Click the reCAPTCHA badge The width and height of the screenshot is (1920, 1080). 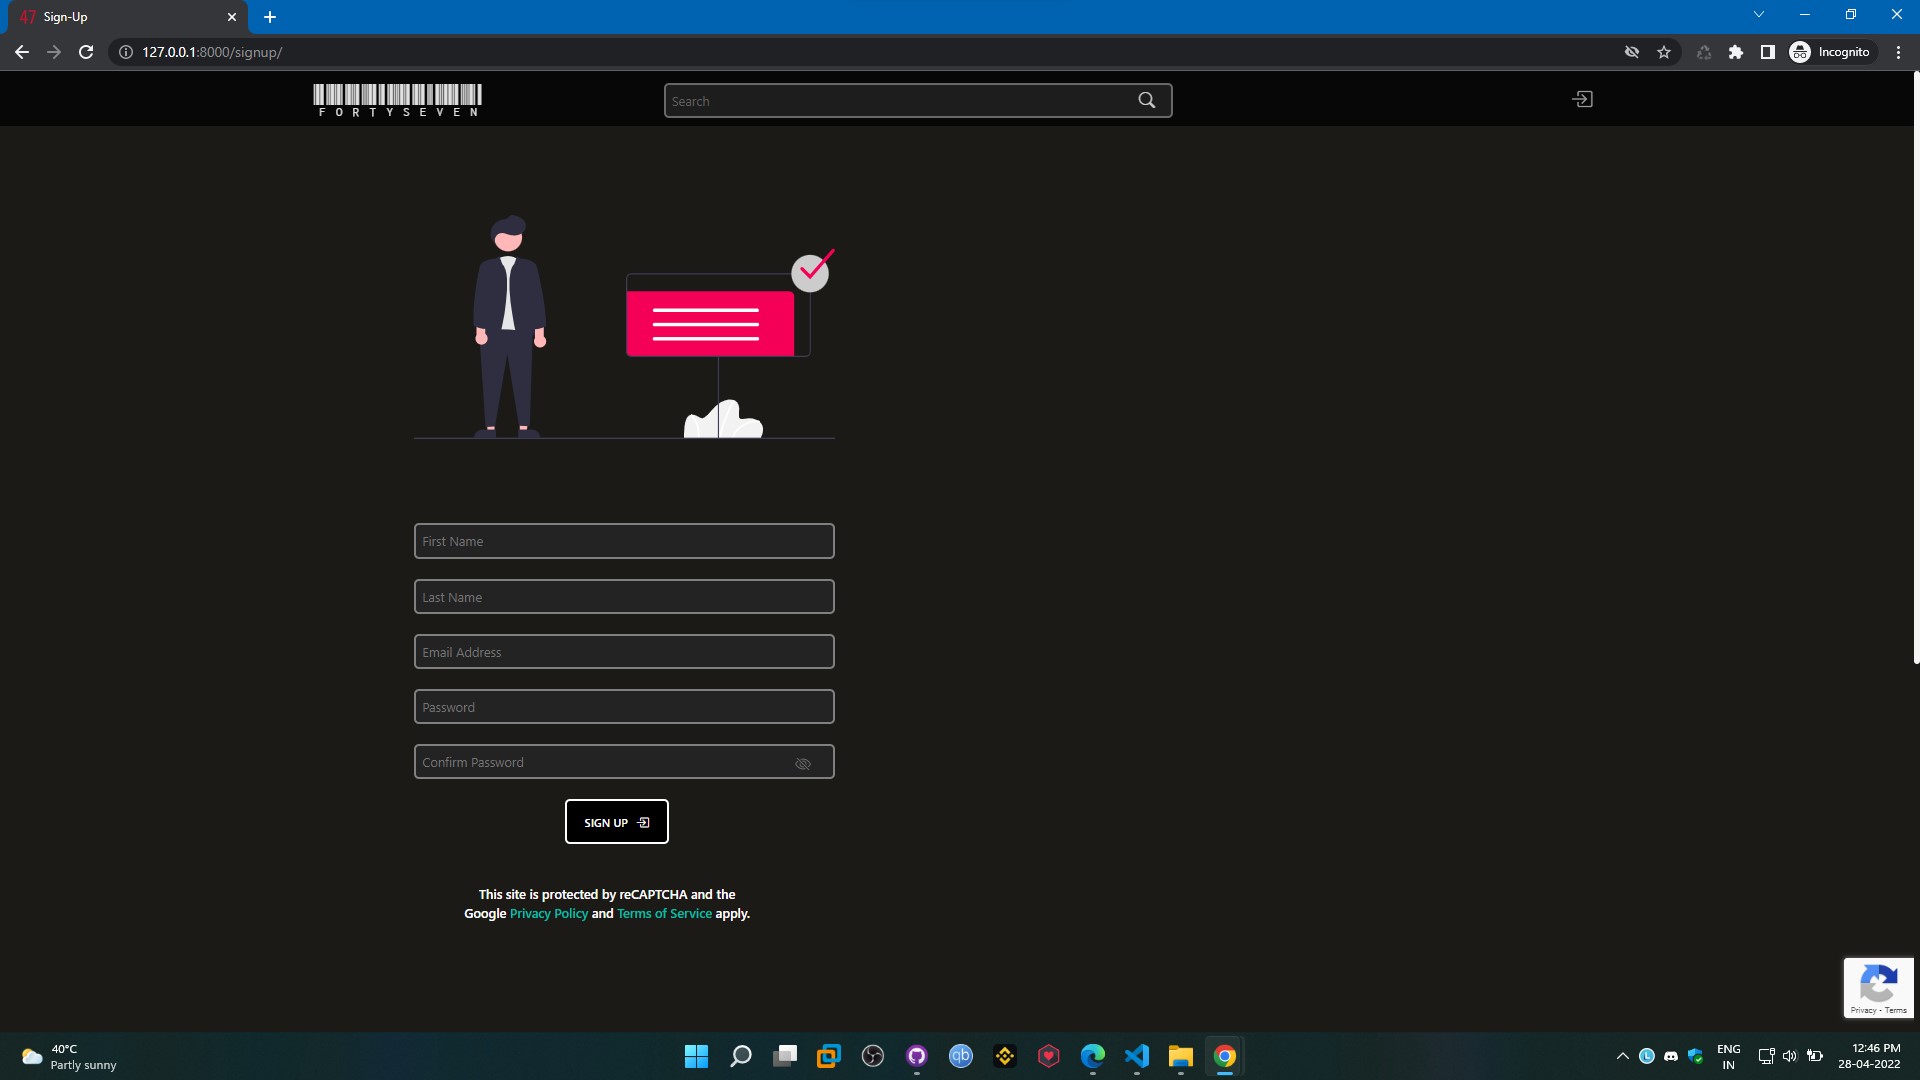point(1878,988)
